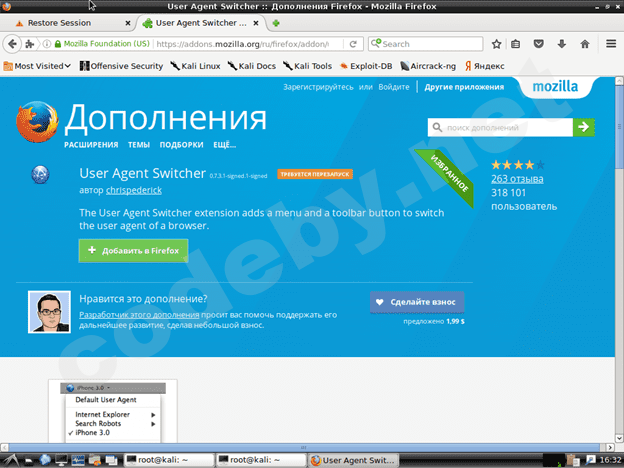Open the Расширения menu item
The height and width of the screenshot is (468, 624).
pyautogui.click(x=91, y=145)
